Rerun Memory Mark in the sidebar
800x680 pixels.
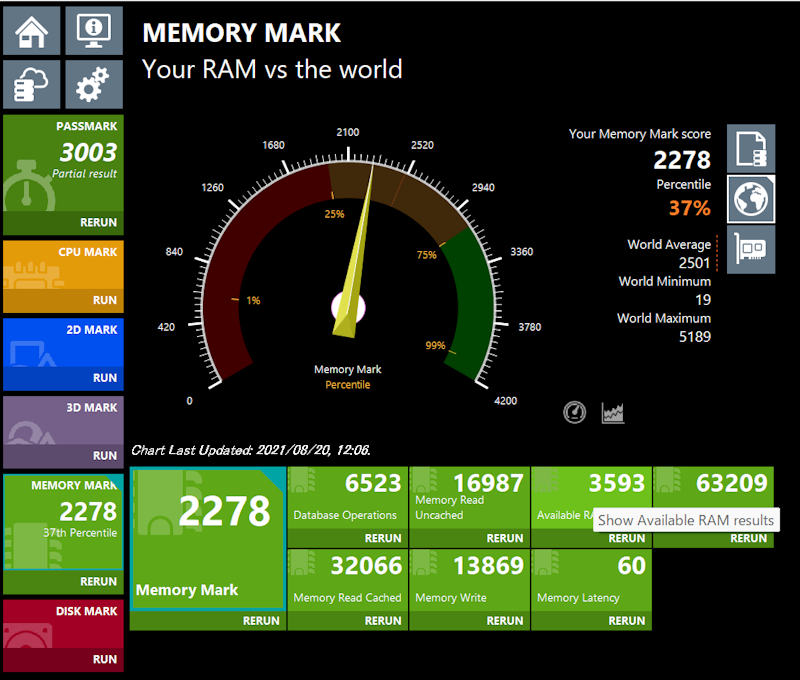[63, 582]
